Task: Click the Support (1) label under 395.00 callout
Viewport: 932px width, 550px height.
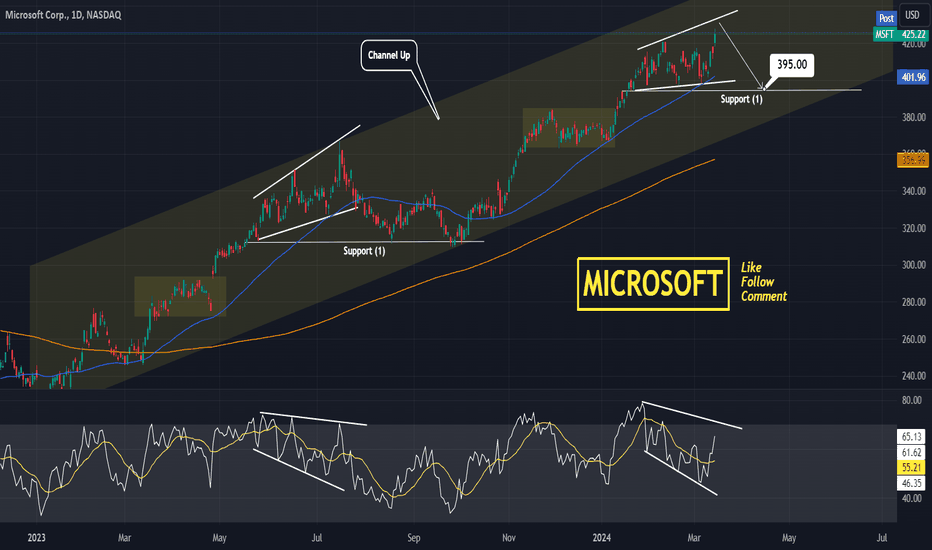Action: pos(741,99)
